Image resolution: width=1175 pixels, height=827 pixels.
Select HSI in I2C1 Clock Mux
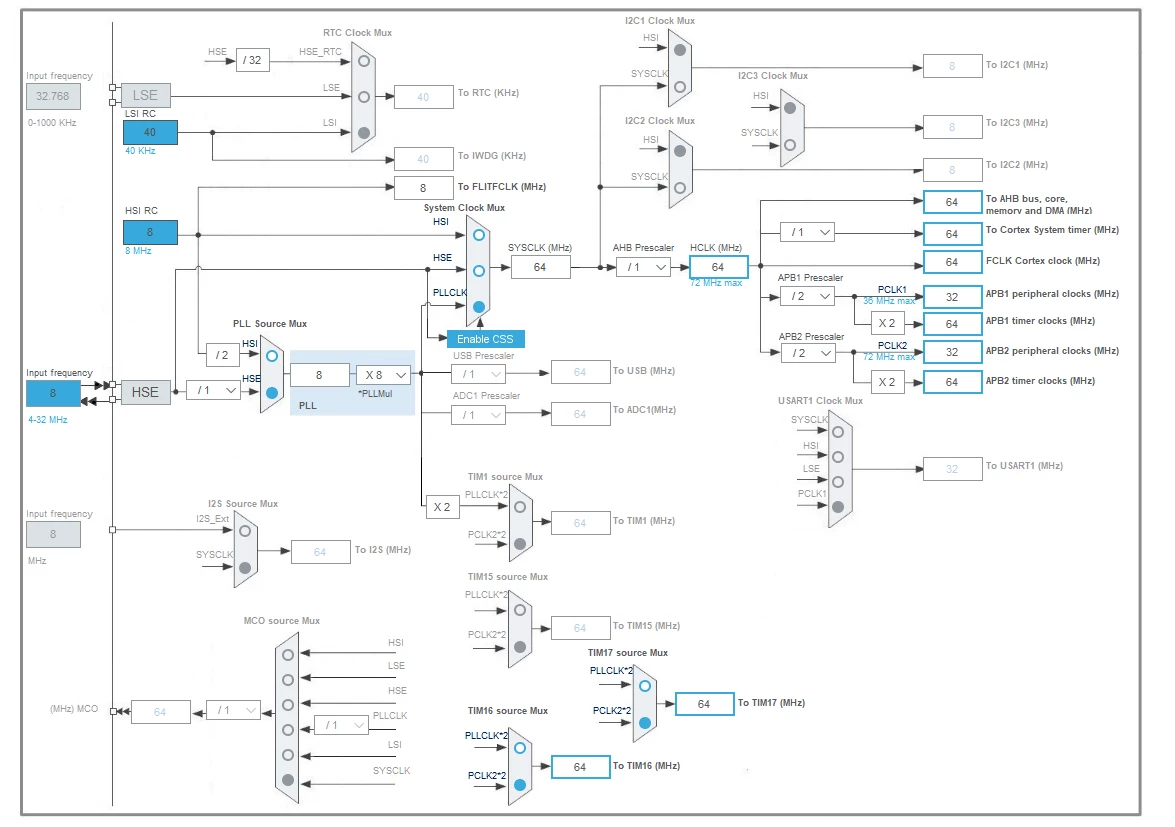(x=680, y=50)
